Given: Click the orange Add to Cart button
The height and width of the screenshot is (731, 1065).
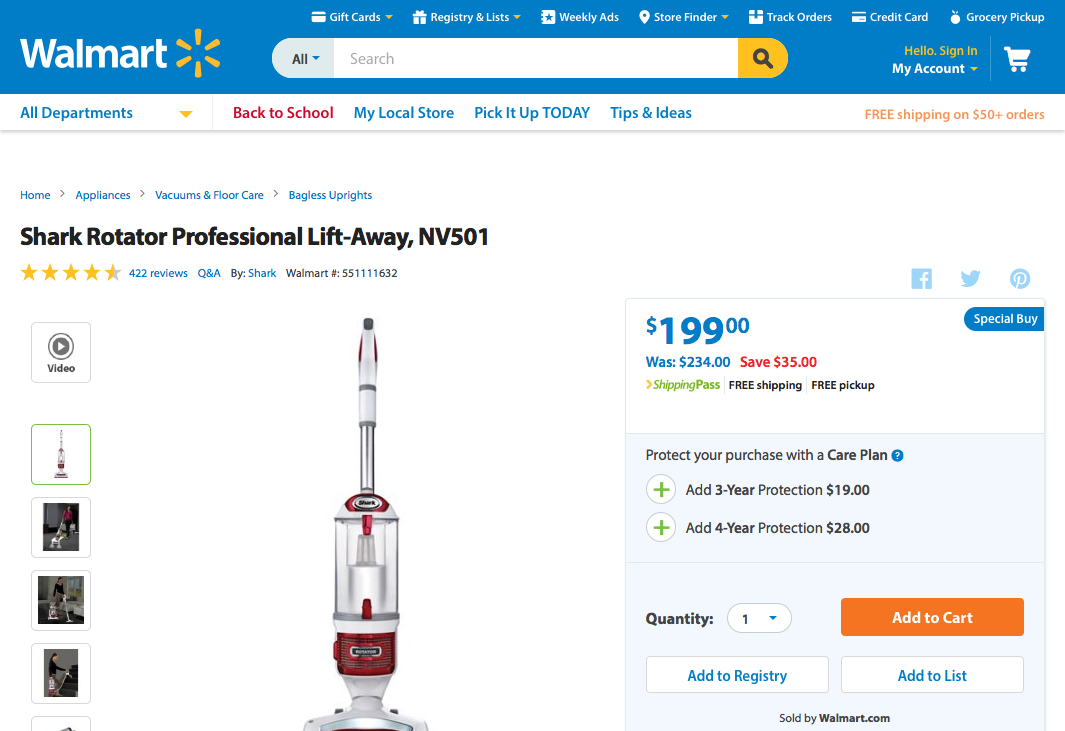Looking at the screenshot, I should (x=932, y=617).
